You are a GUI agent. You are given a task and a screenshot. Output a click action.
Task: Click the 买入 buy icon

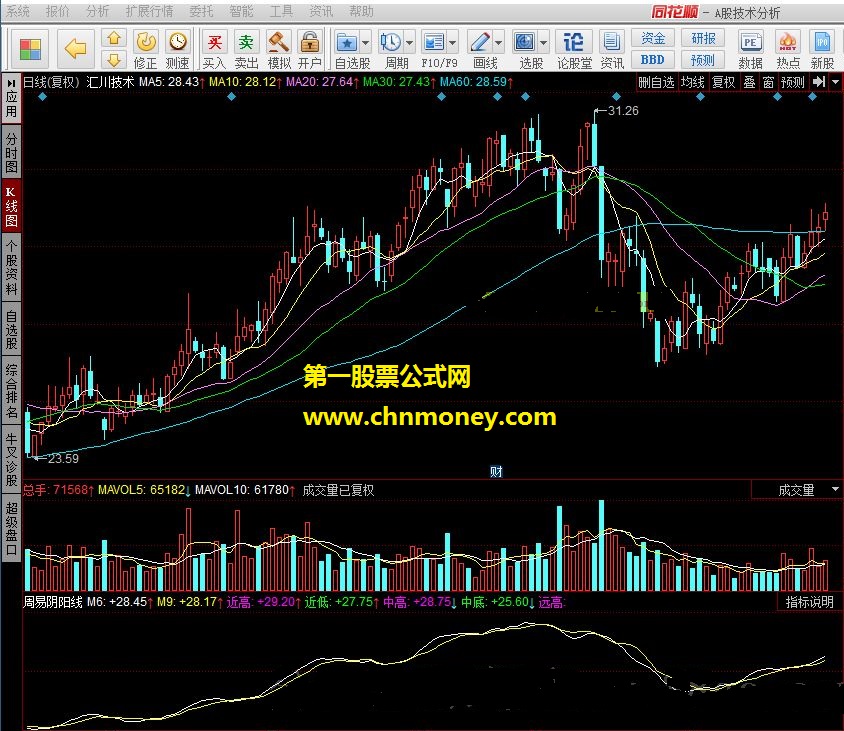(x=214, y=50)
